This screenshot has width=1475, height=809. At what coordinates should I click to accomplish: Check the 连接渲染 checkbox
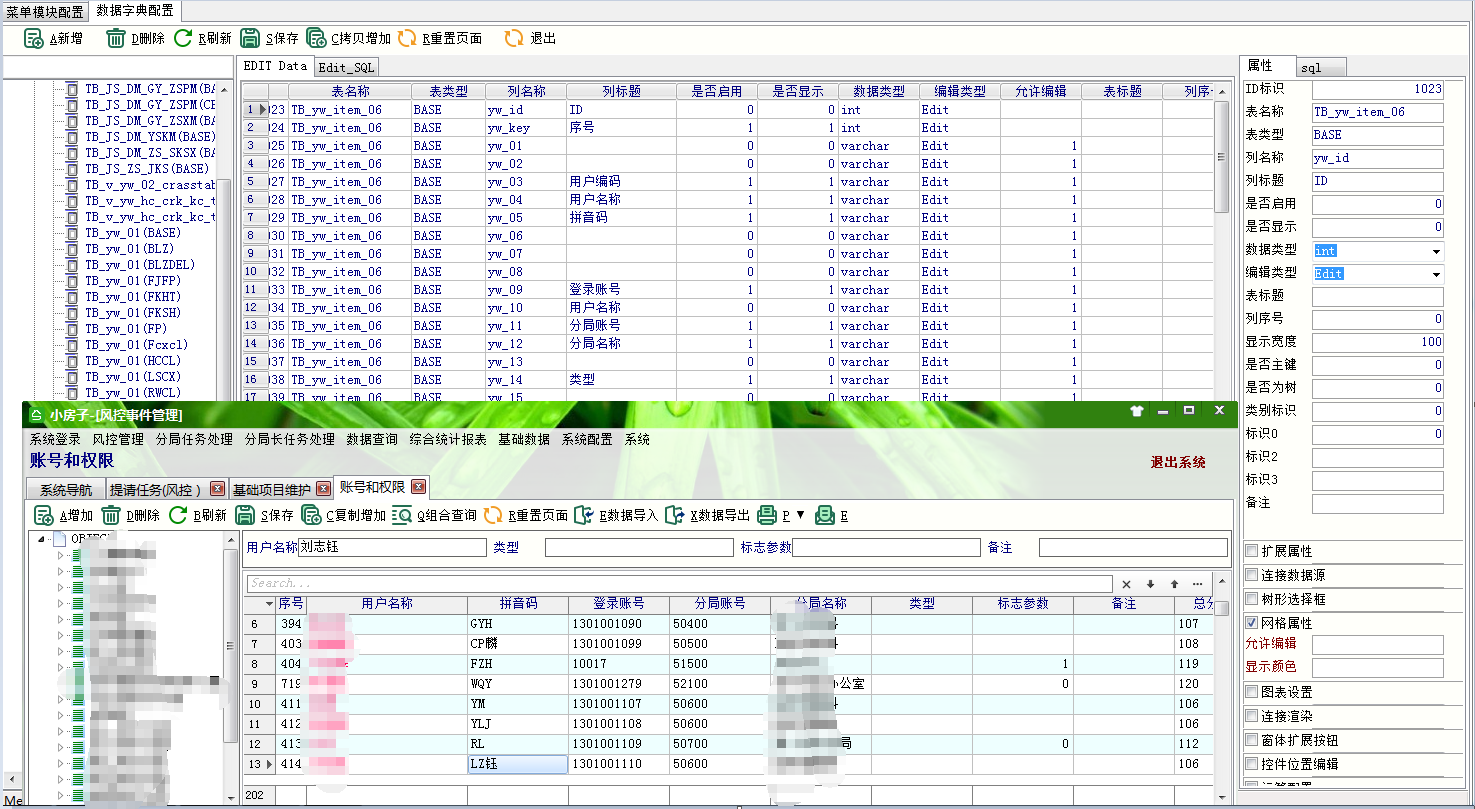1252,716
